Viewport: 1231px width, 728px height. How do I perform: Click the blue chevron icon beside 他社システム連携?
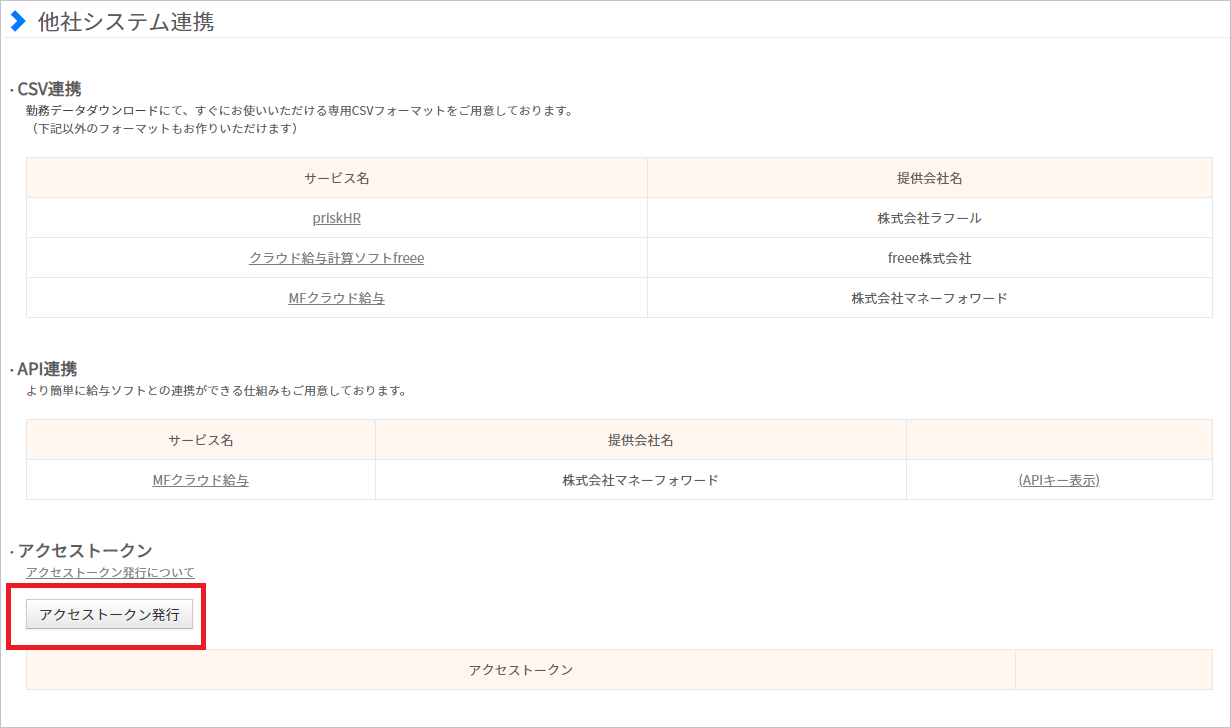[x=17, y=21]
